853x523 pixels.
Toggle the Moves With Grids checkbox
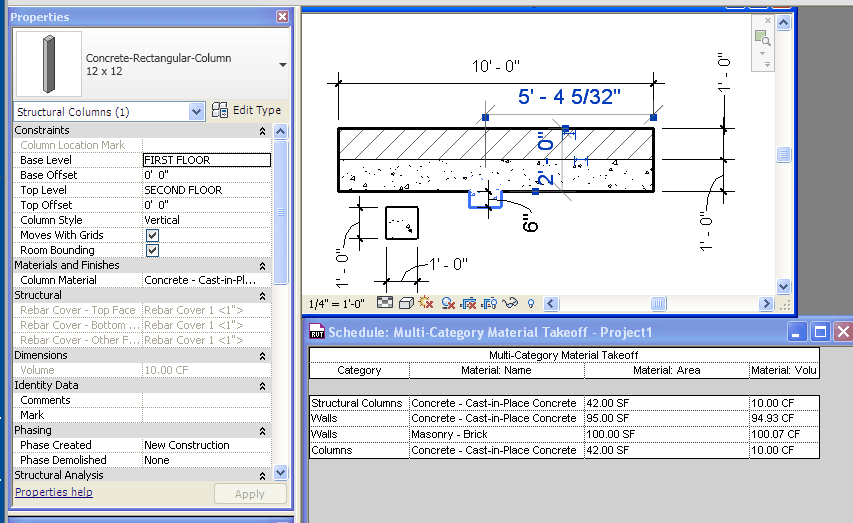tap(153, 235)
